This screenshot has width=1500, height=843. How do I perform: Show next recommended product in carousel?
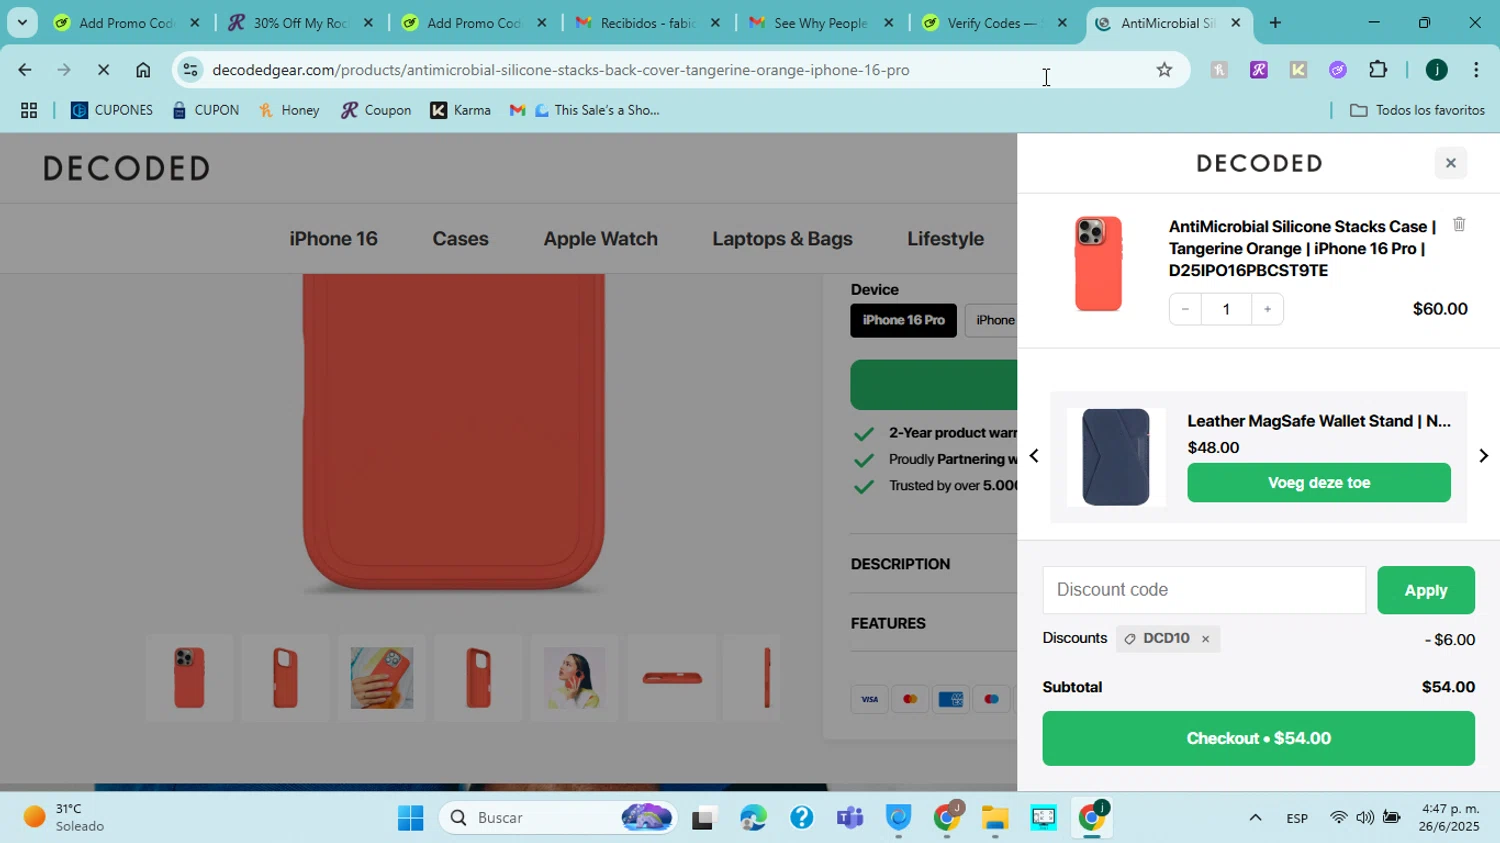1483,456
